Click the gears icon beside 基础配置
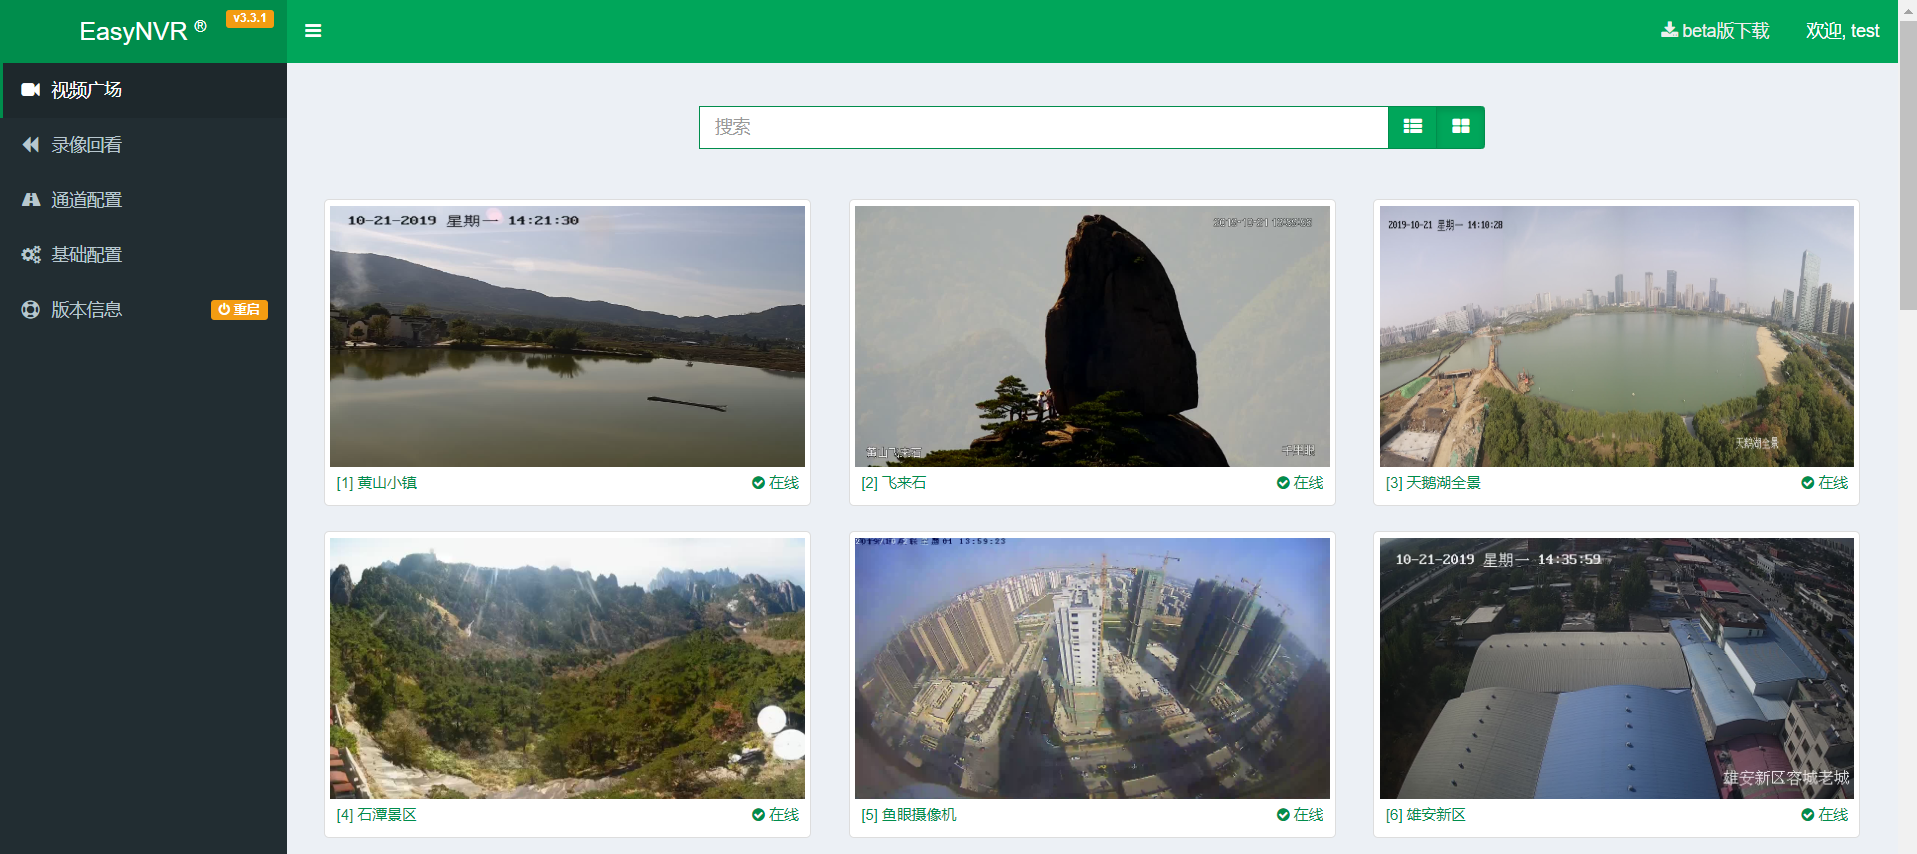The image size is (1917, 854). click(31, 255)
